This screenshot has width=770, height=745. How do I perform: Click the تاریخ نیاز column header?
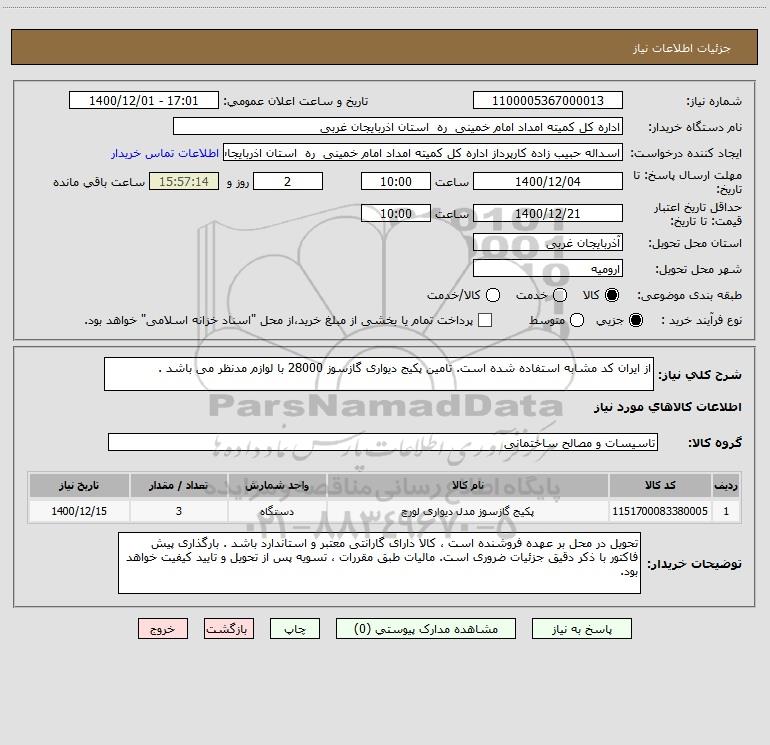point(79,485)
